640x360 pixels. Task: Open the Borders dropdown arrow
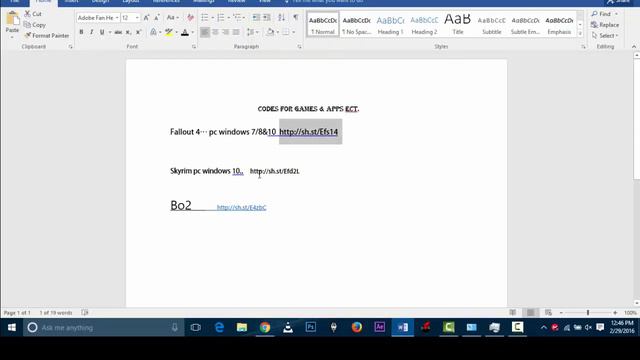(293, 32)
